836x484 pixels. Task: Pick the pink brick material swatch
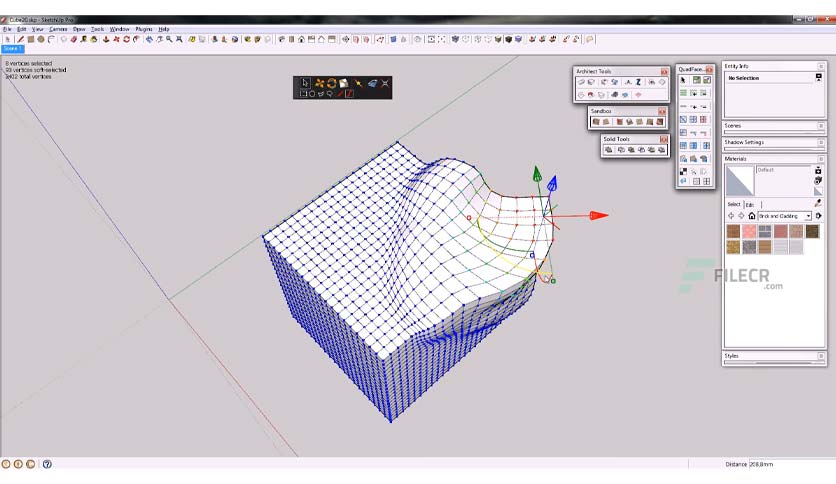749,231
